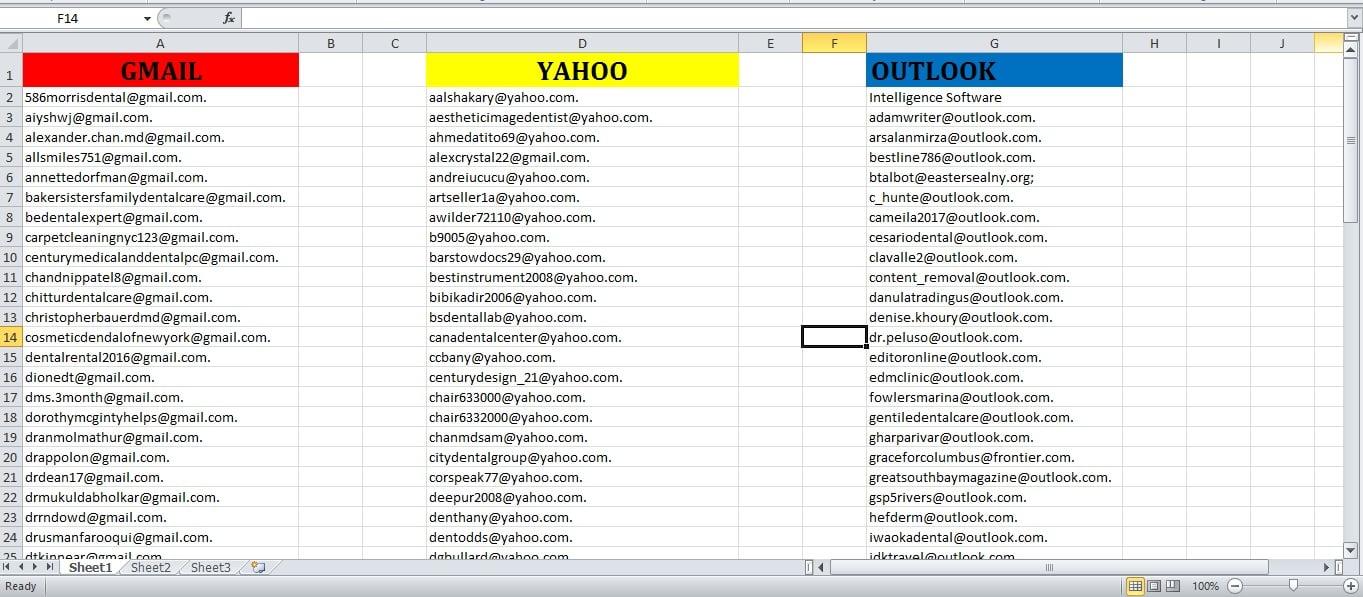Open the Sheet3 tab
The image size is (1363, 597).
click(x=209, y=567)
